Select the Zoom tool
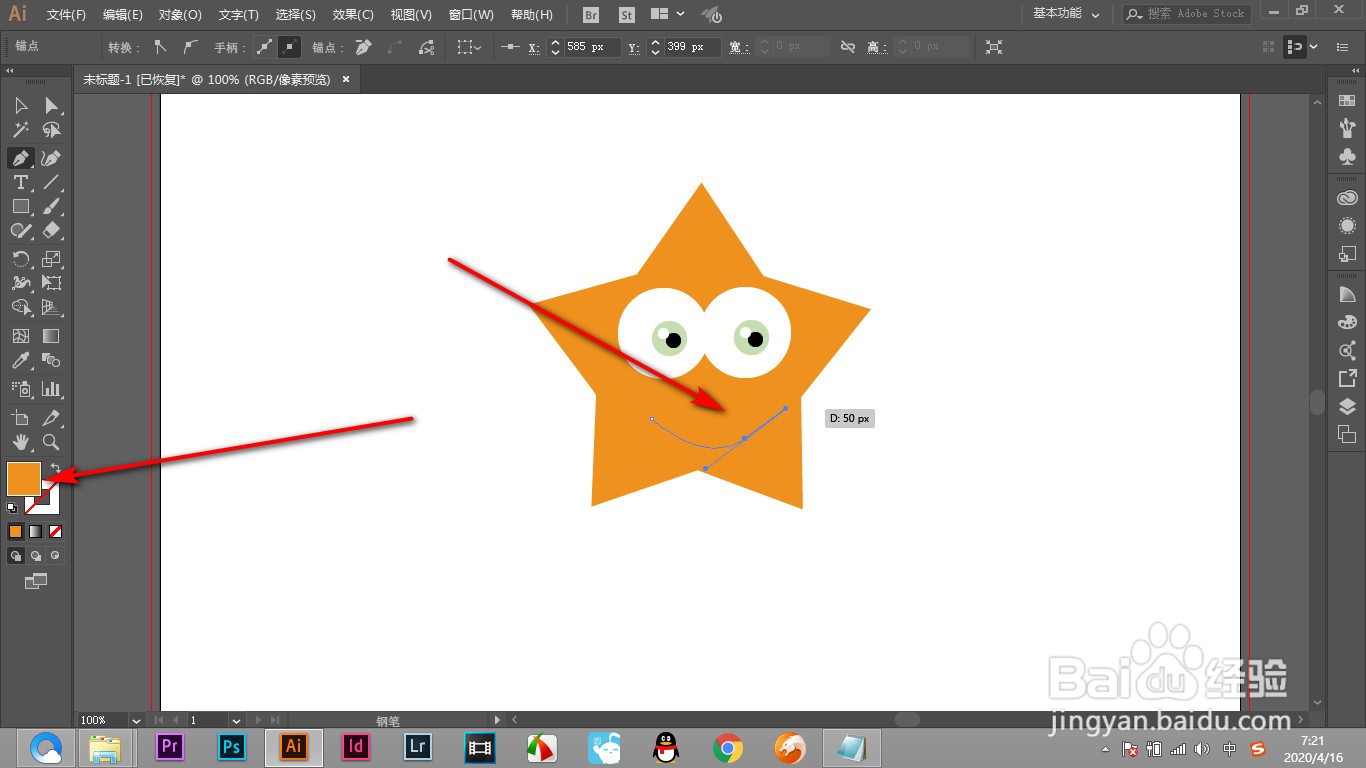The image size is (1366, 768). (x=51, y=442)
